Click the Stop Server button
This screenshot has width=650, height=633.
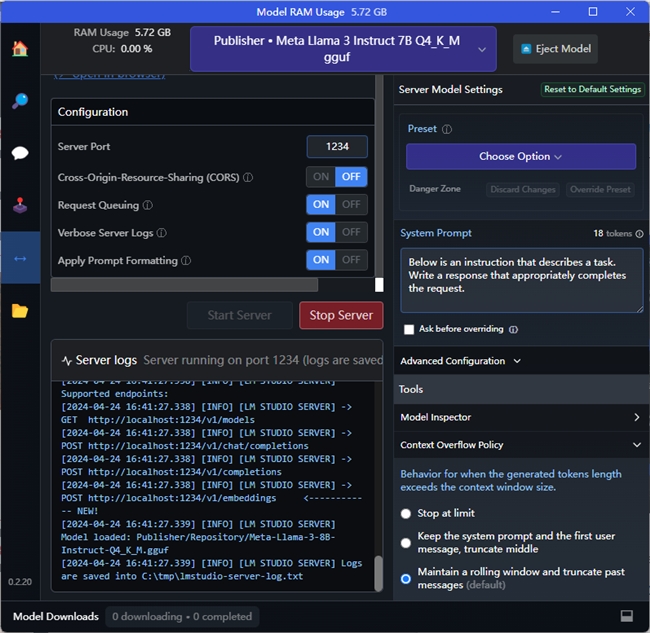click(x=341, y=315)
